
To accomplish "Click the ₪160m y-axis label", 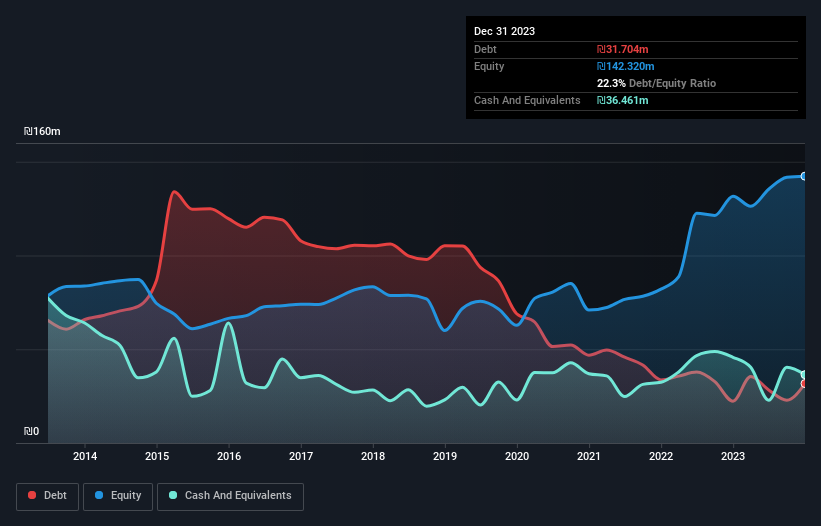I will (42, 131).
